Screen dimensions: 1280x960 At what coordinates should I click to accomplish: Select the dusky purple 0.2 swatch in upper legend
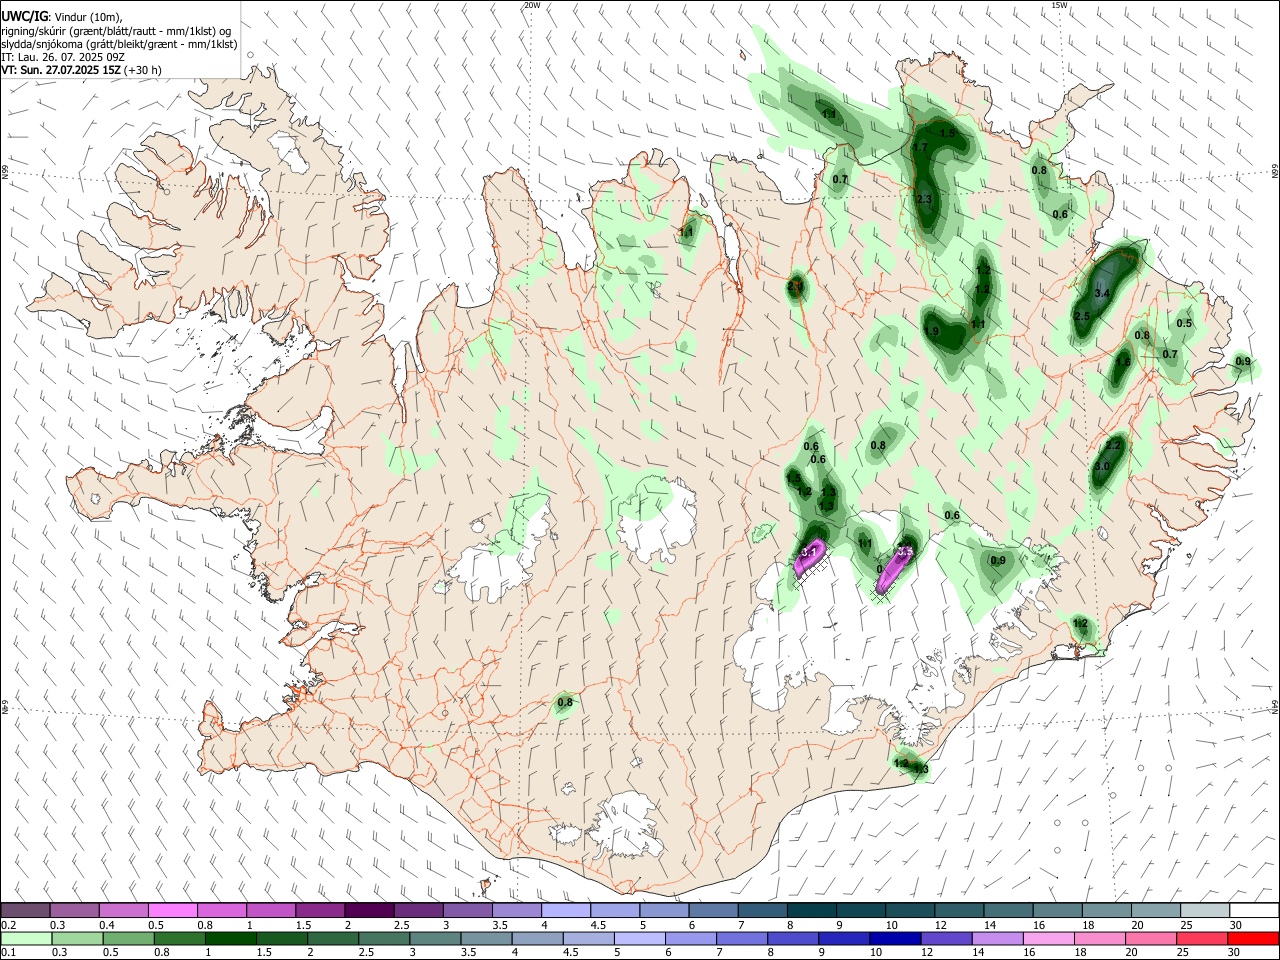pyautogui.click(x=25, y=910)
